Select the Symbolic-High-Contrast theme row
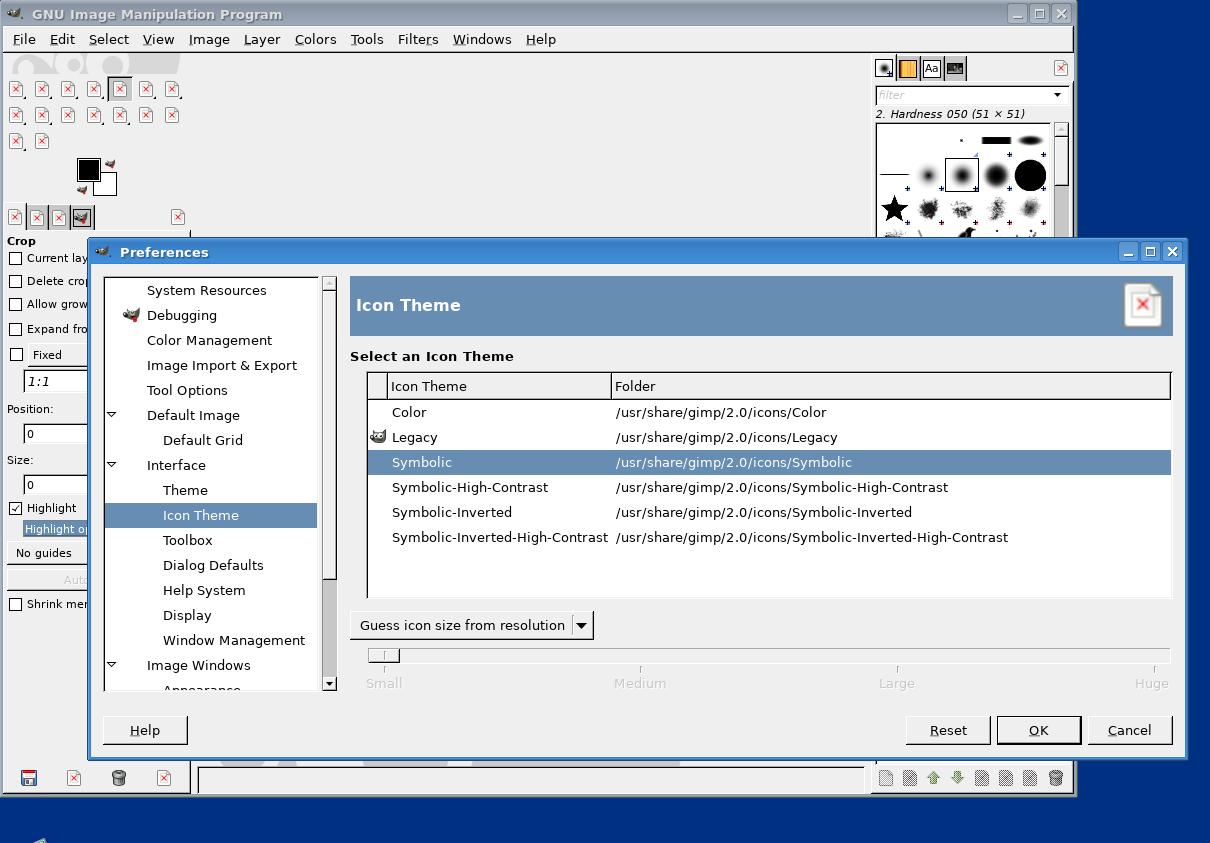The width and height of the screenshot is (1210, 843). click(769, 487)
